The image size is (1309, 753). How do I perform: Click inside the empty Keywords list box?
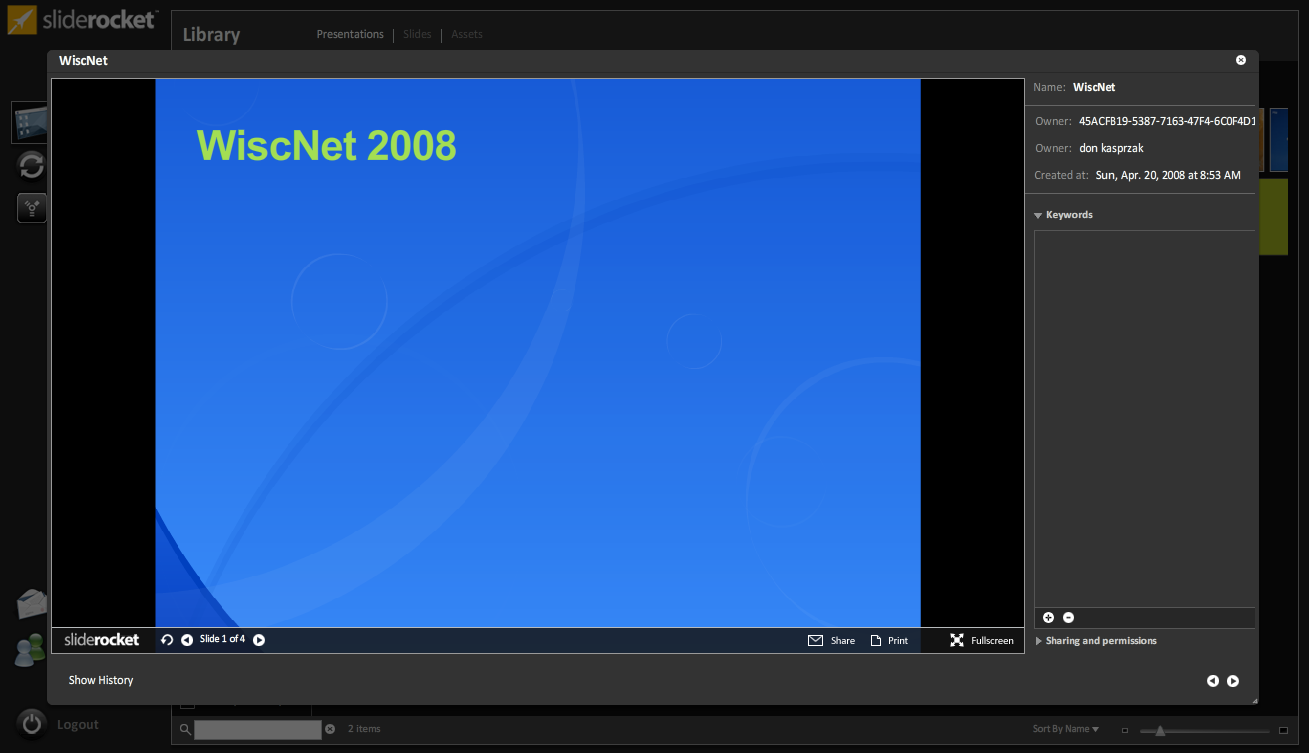(1144, 418)
